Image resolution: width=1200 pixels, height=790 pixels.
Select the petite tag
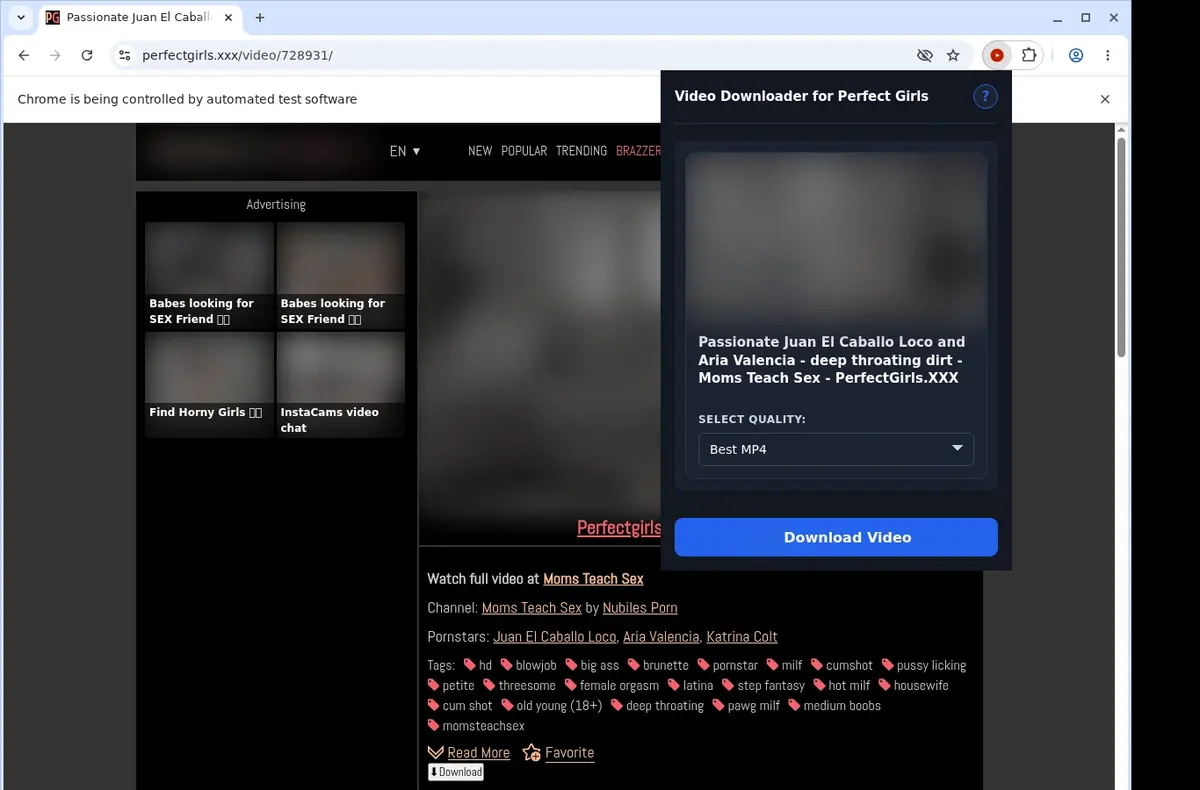451,685
